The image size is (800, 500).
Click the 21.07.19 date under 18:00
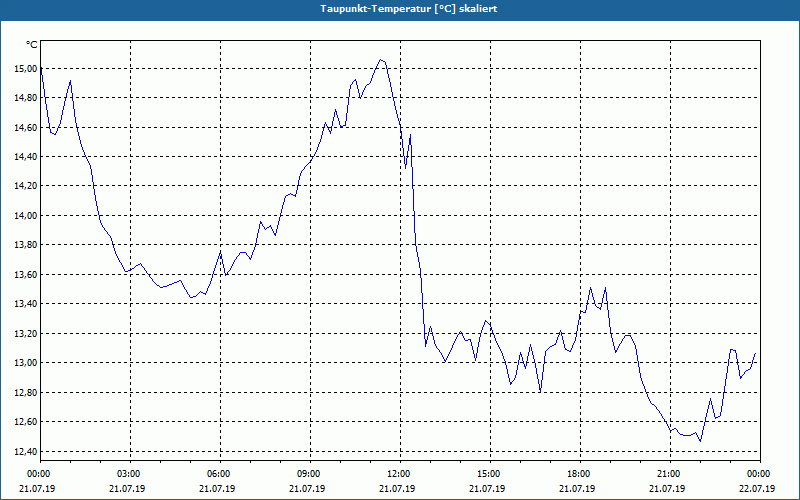tap(577, 489)
